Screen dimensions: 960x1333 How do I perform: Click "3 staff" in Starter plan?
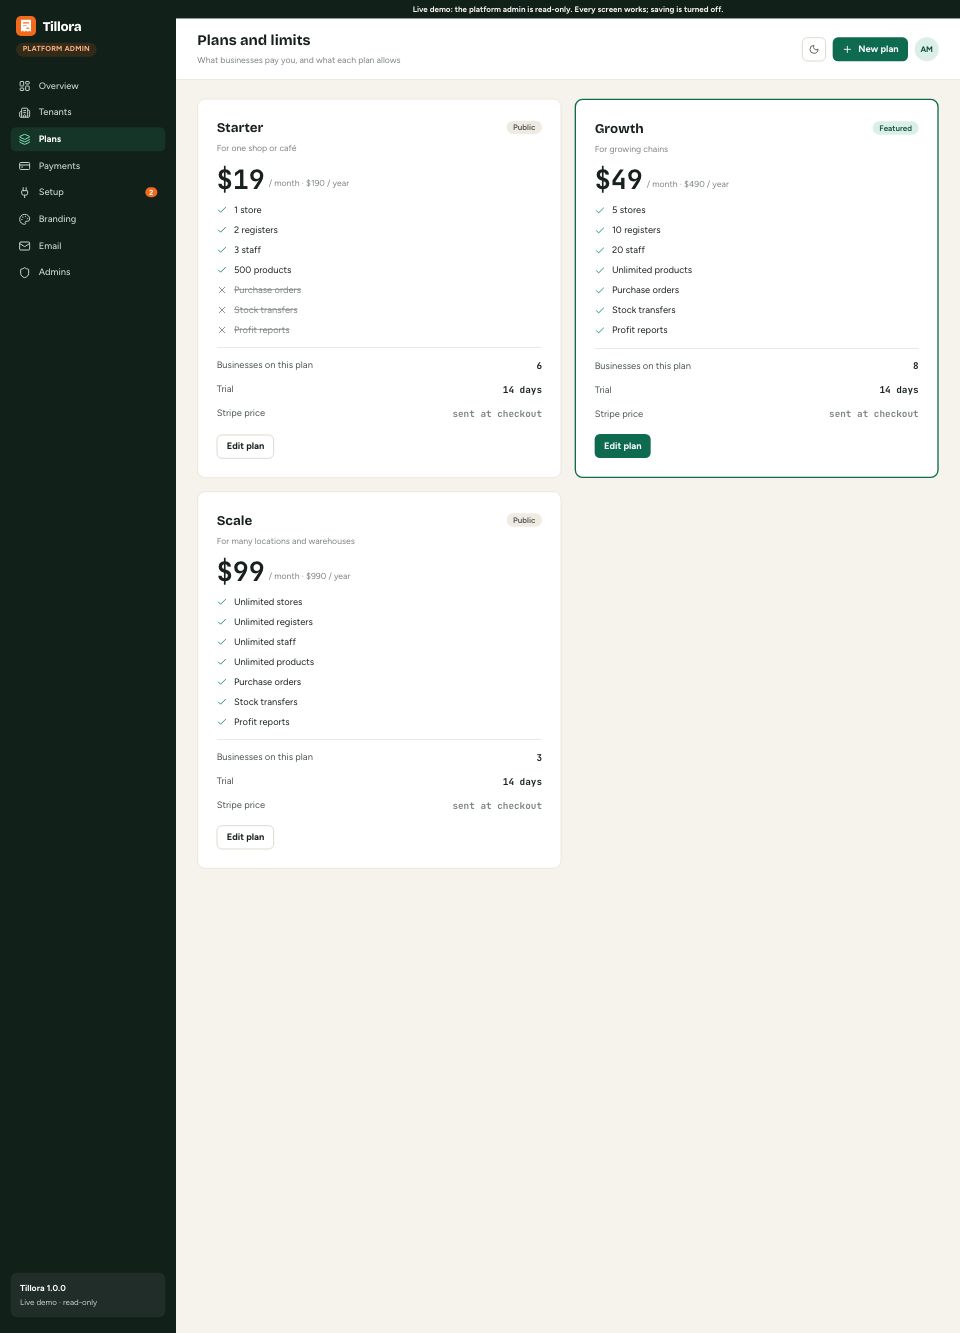[x=247, y=250]
